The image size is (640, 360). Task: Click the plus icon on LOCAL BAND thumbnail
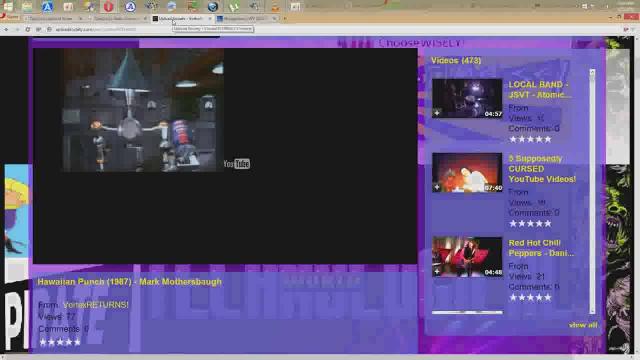click(x=437, y=113)
